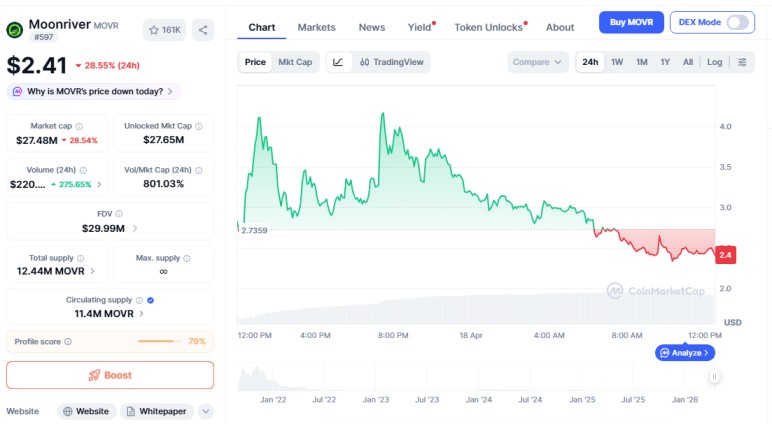
Task: Click the AI icon in price-down prompt
Action: point(17,92)
